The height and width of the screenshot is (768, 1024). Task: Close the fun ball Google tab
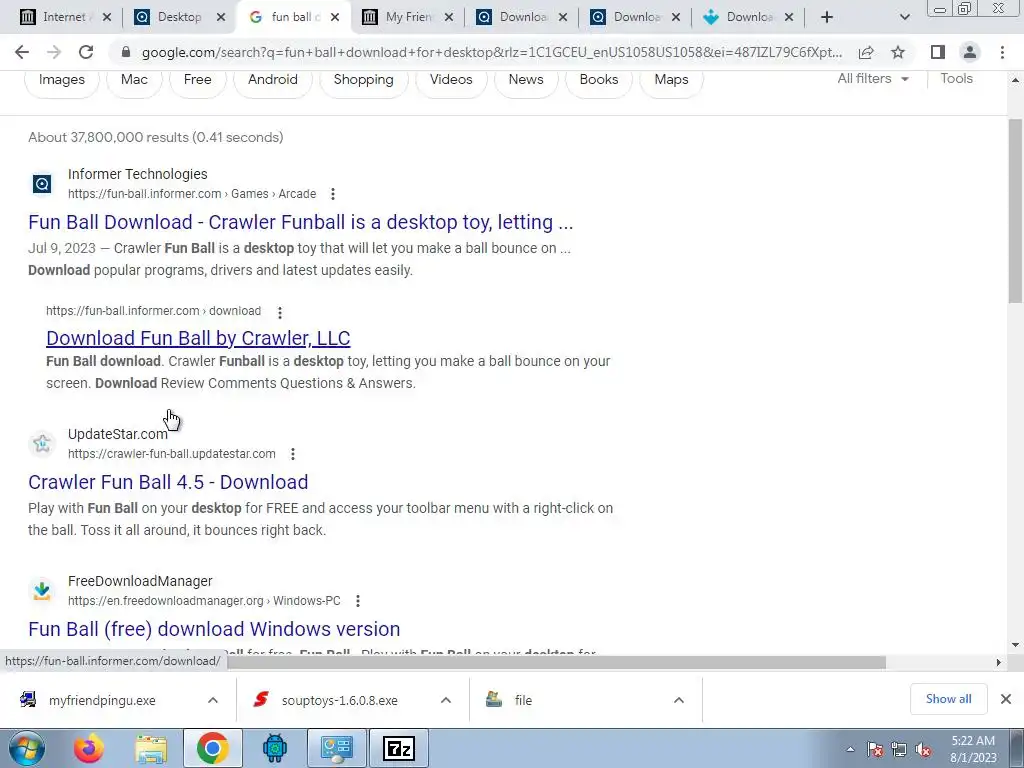(x=335, y=17)
